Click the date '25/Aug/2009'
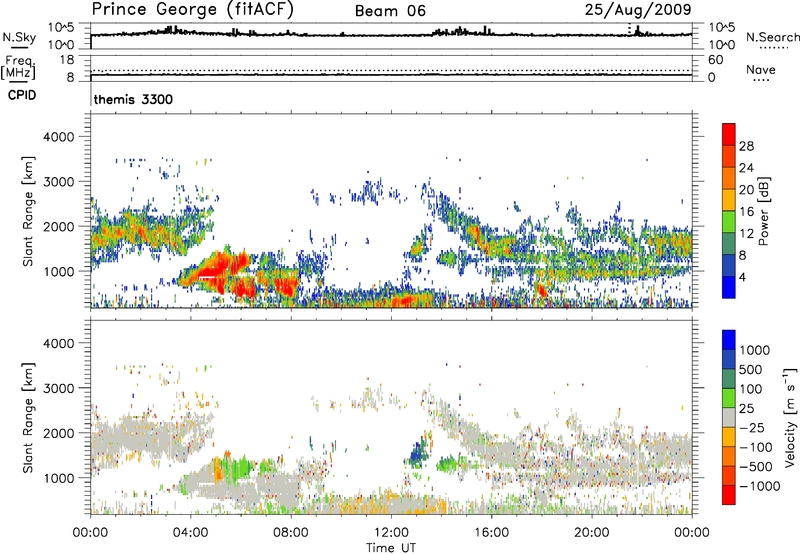800x554 pixels. [638, 9]
